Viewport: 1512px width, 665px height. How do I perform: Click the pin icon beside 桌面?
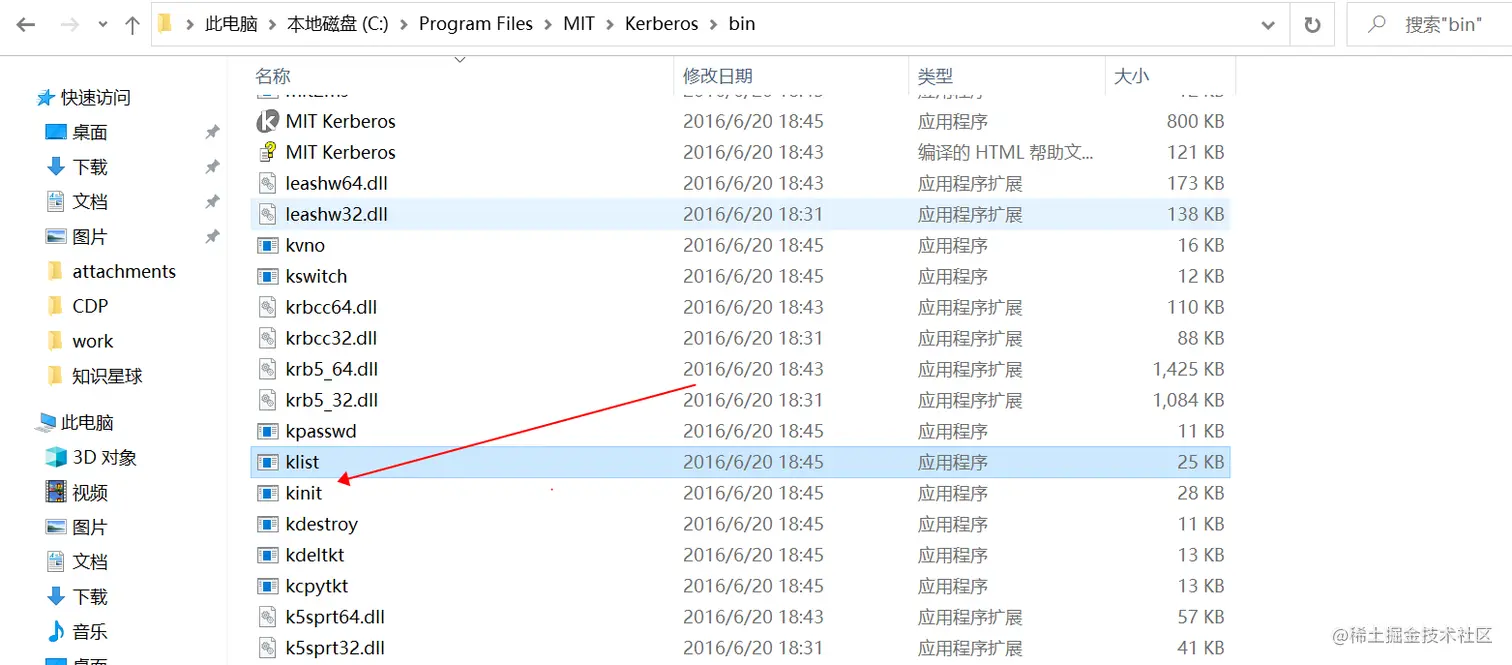212,132
